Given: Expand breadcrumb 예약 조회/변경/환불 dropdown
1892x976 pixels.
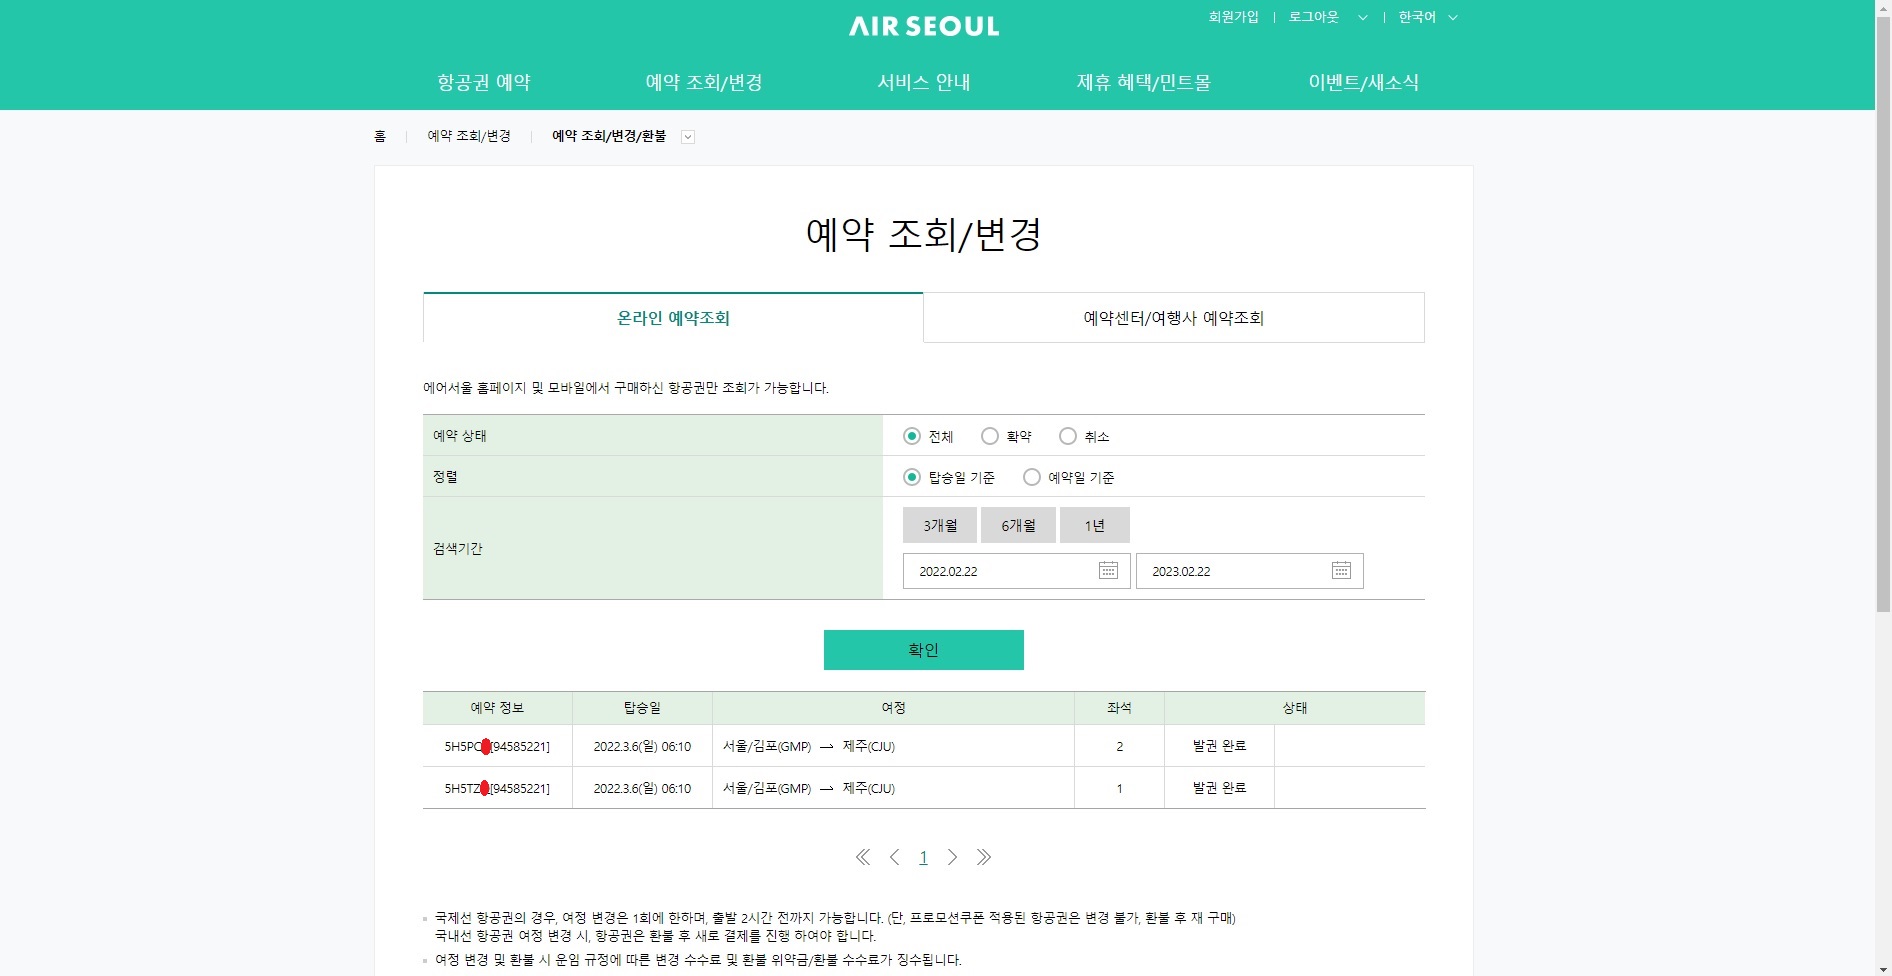Looking at the screenshot, I should click(688, 137).
